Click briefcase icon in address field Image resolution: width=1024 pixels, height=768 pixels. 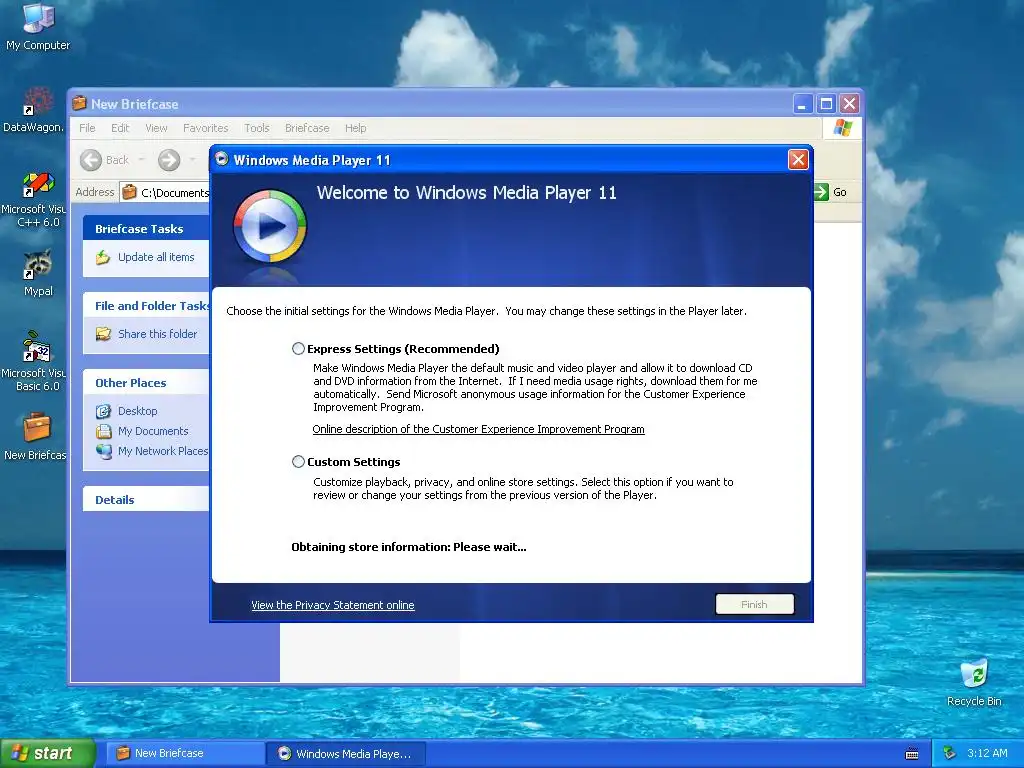129,192
